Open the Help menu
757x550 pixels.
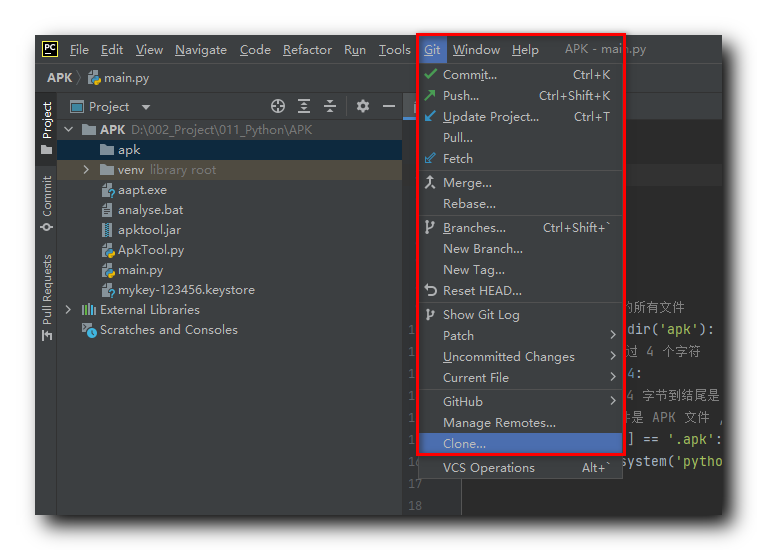click(525, 50)
